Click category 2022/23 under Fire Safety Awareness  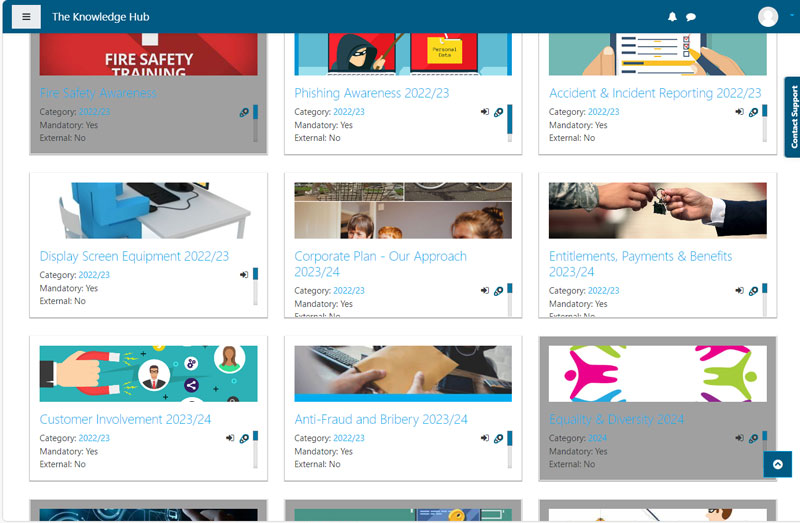(94, 112)
